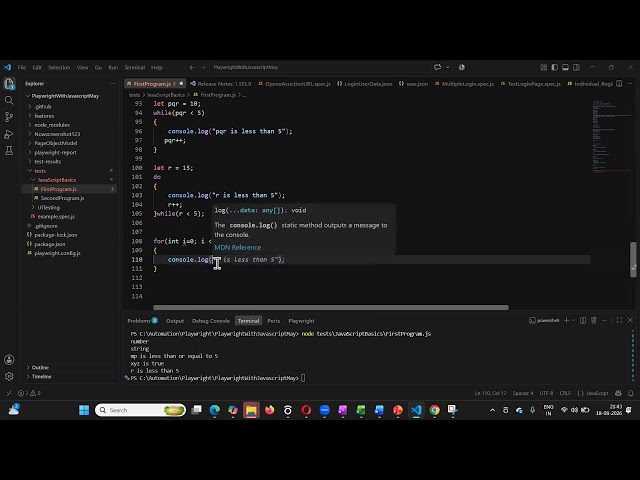Go back using the navigation arrow
The image size is (640, 480).
(x=192, y=67)
